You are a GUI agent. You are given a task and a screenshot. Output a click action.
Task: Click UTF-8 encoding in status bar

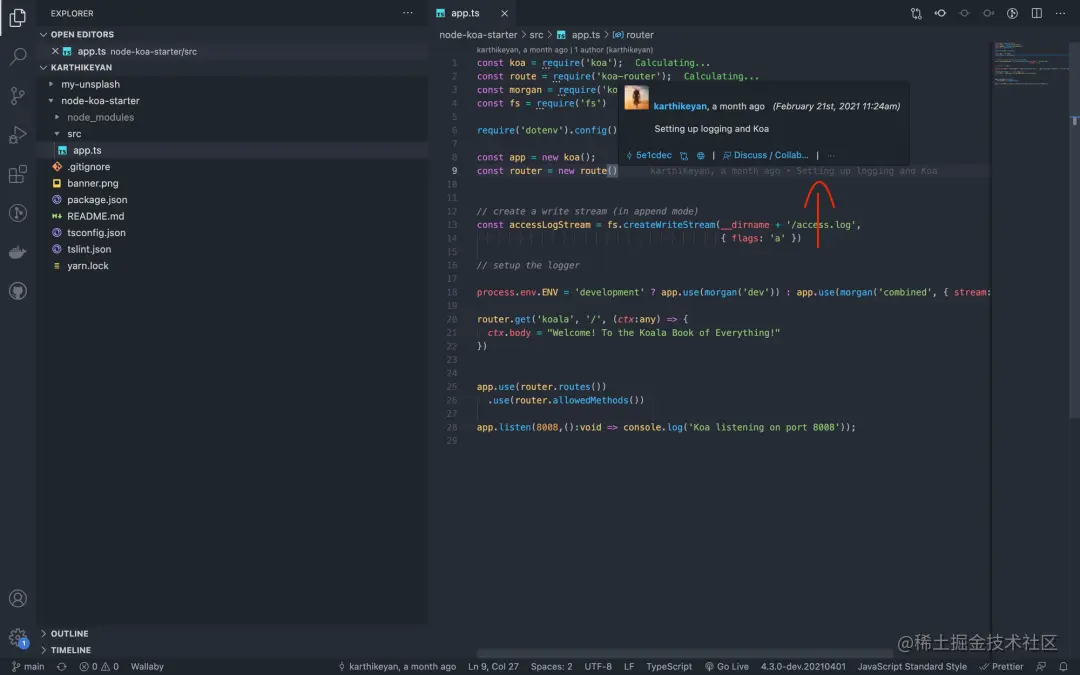click(x=598, y=666)
